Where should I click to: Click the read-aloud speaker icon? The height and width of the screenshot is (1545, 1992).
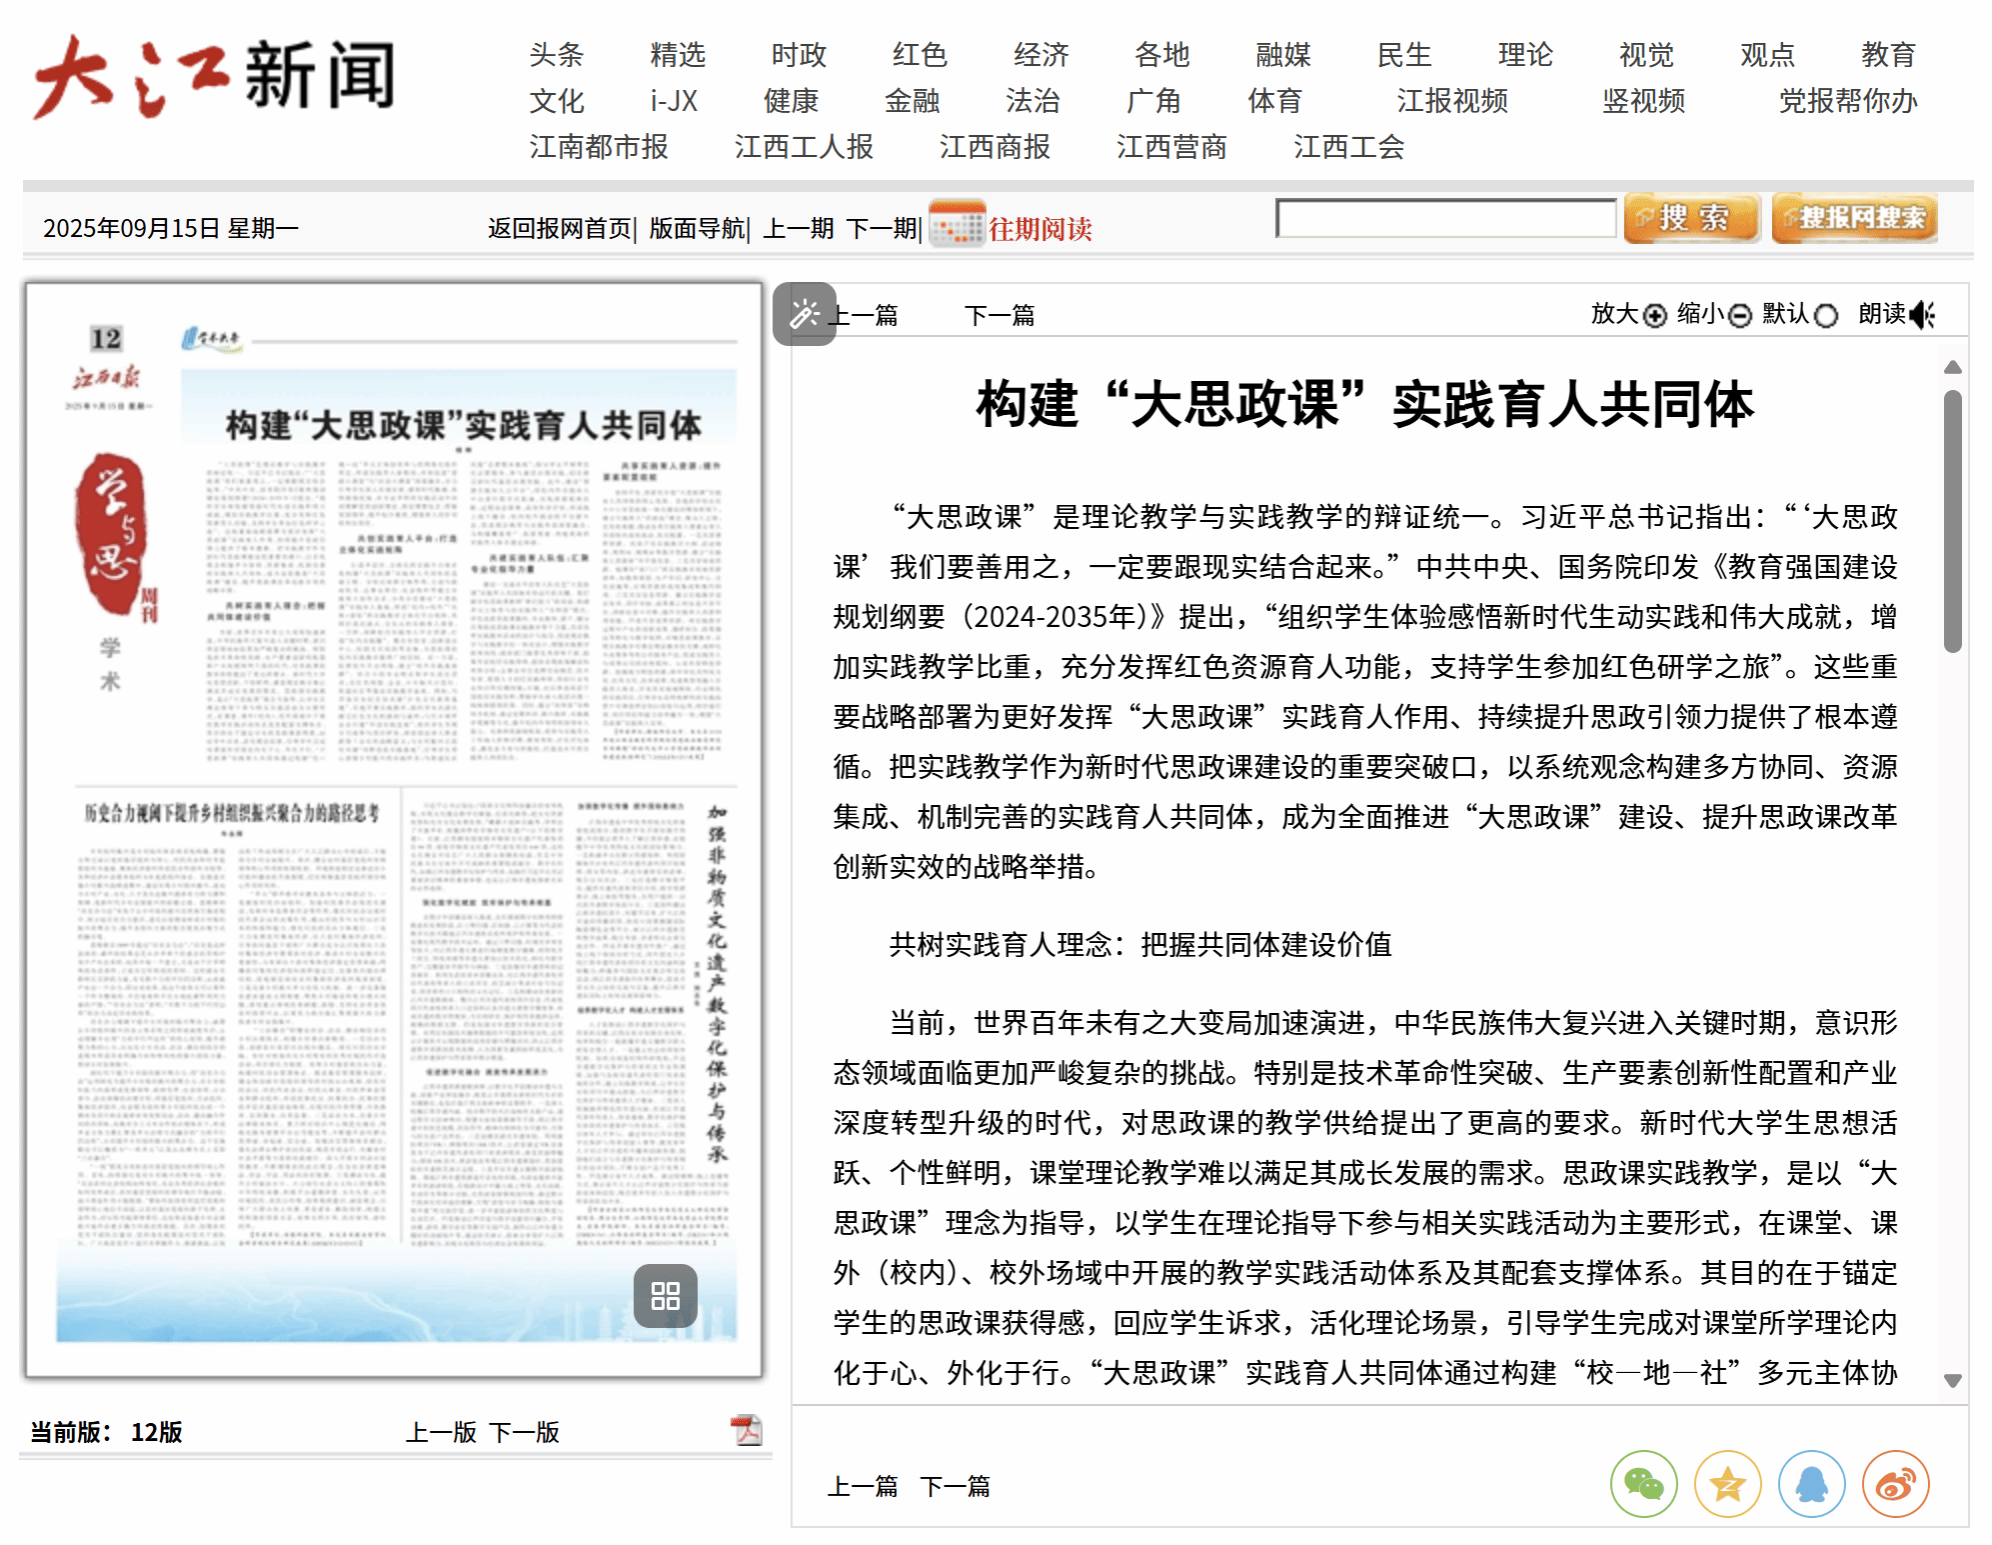(1922, 315)
